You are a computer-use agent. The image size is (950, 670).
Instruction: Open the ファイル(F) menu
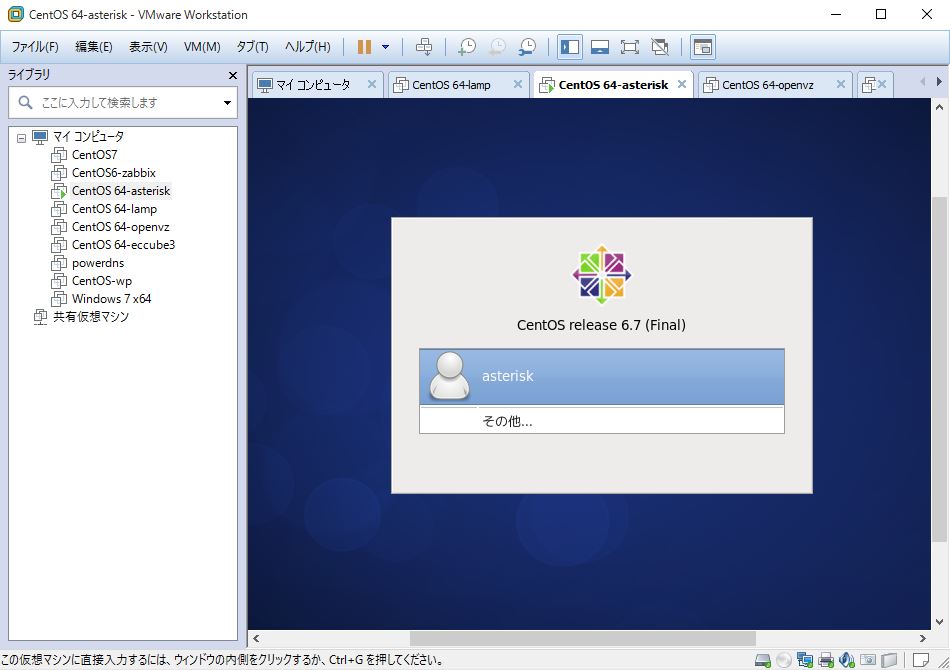coord(35,47)
